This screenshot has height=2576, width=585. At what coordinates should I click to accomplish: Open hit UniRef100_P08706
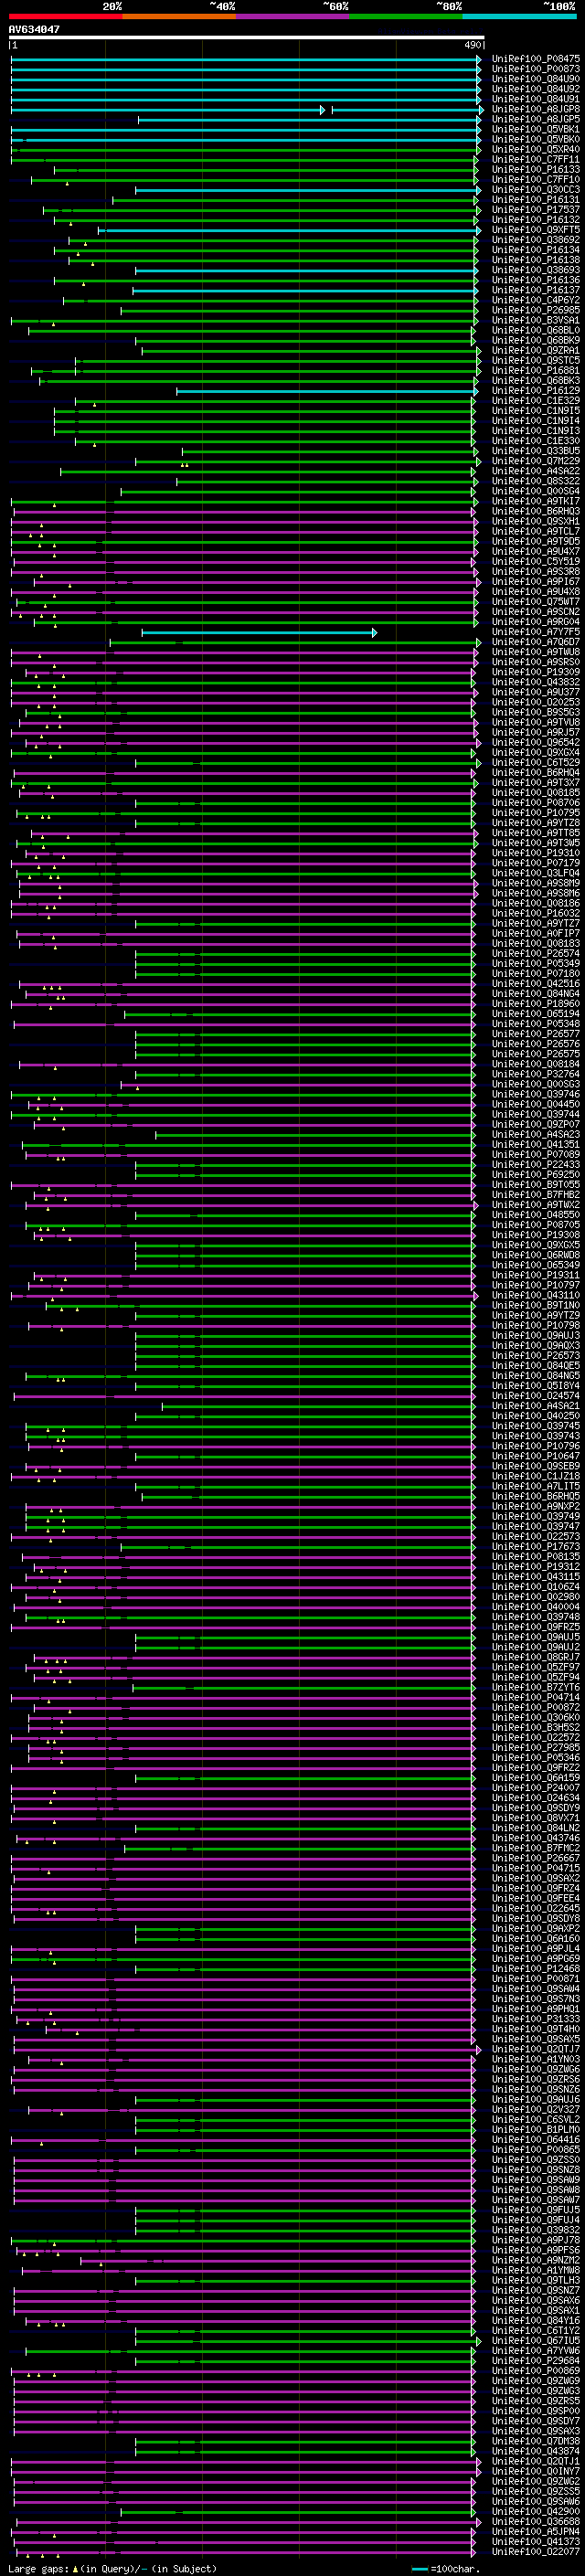point(536,802)
